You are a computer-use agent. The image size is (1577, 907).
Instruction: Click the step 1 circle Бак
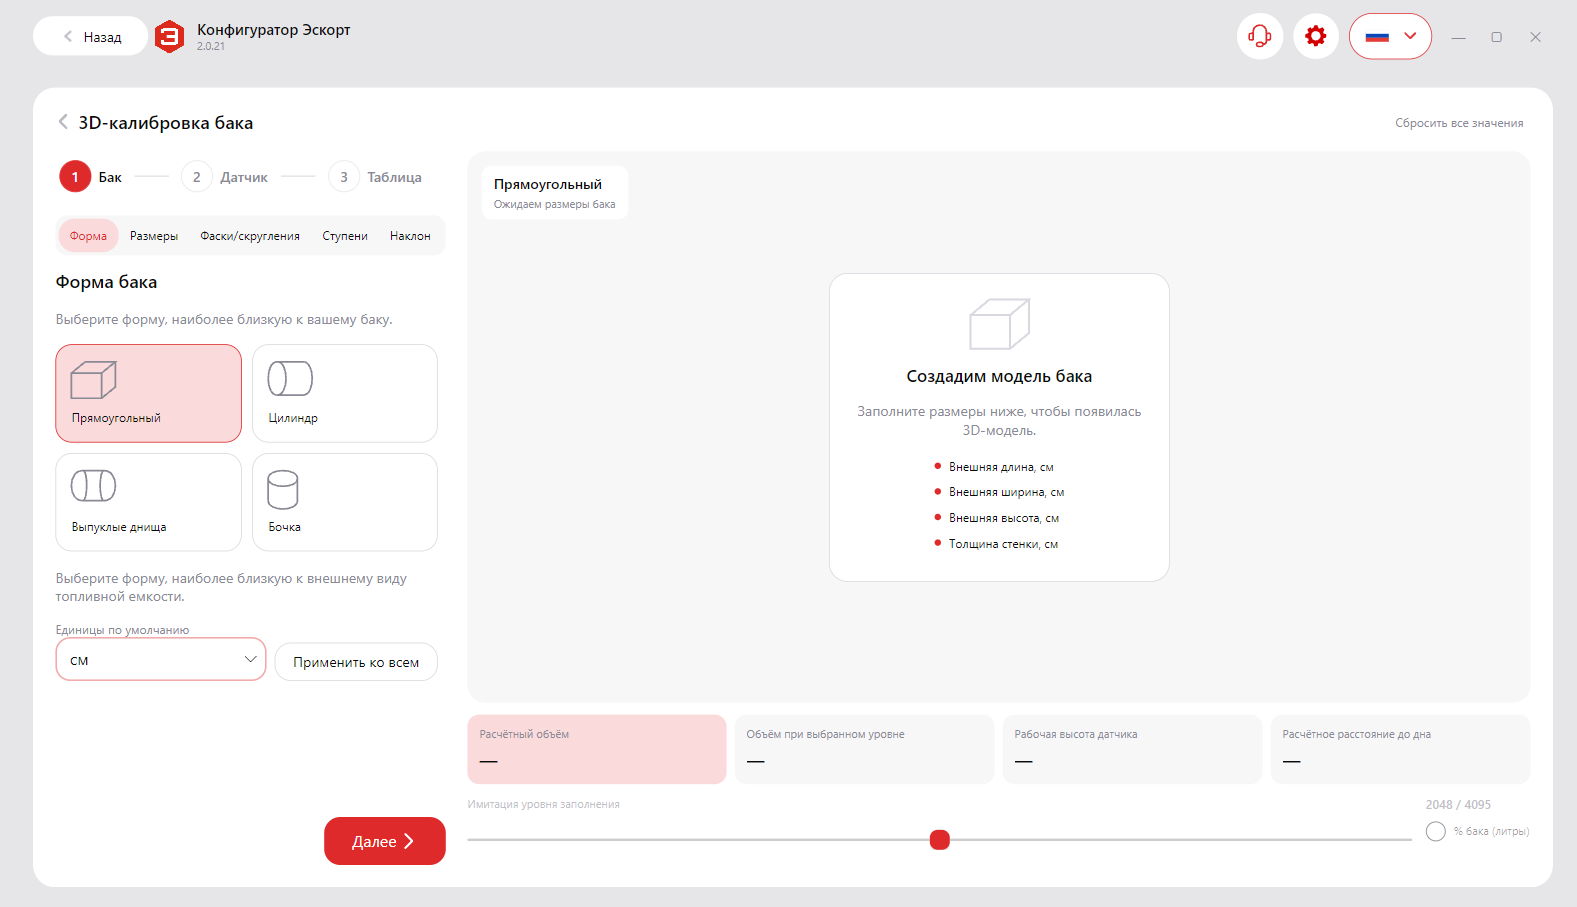point(75,177)
